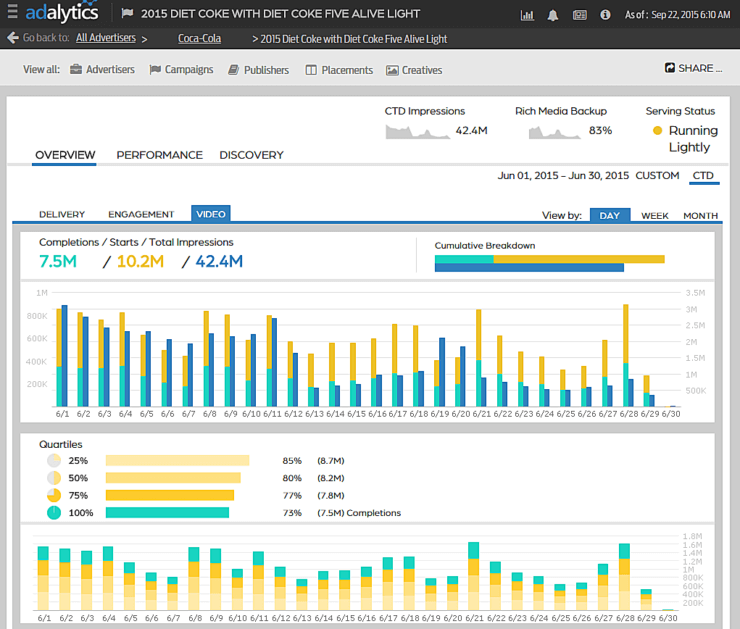
Task: Switch to the OVERVIEW tab
Action: click(65, 155)
